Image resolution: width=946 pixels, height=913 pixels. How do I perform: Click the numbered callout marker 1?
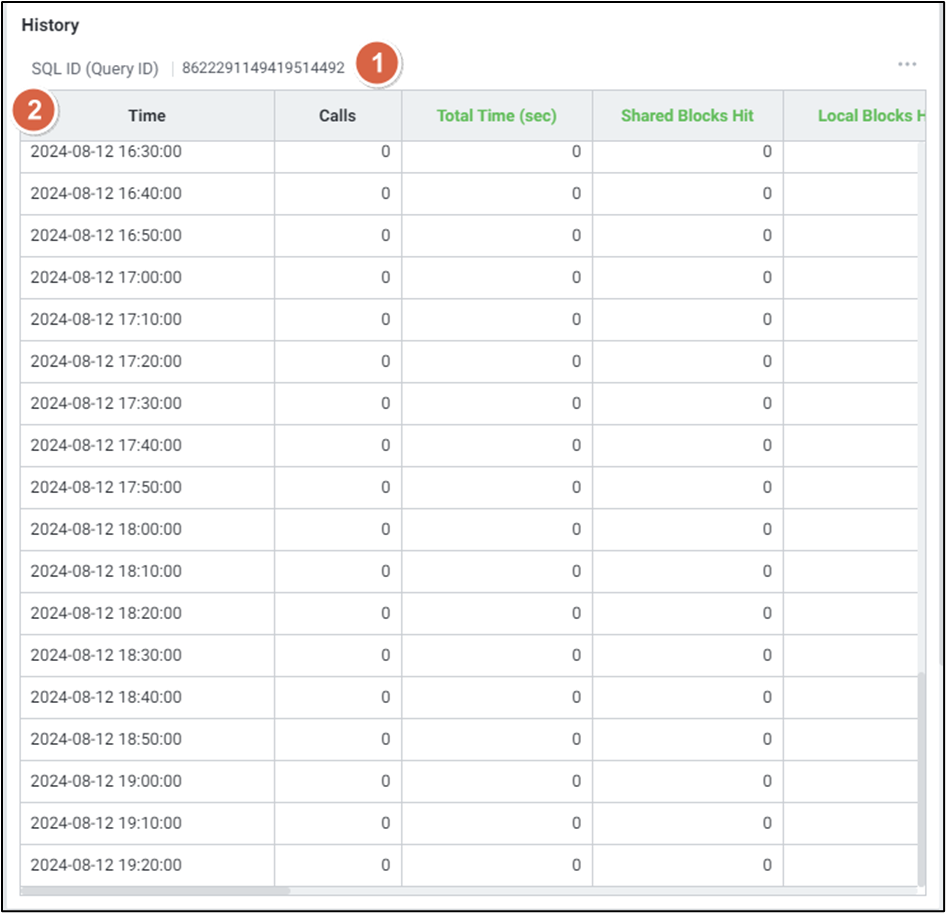coord(378,65)
